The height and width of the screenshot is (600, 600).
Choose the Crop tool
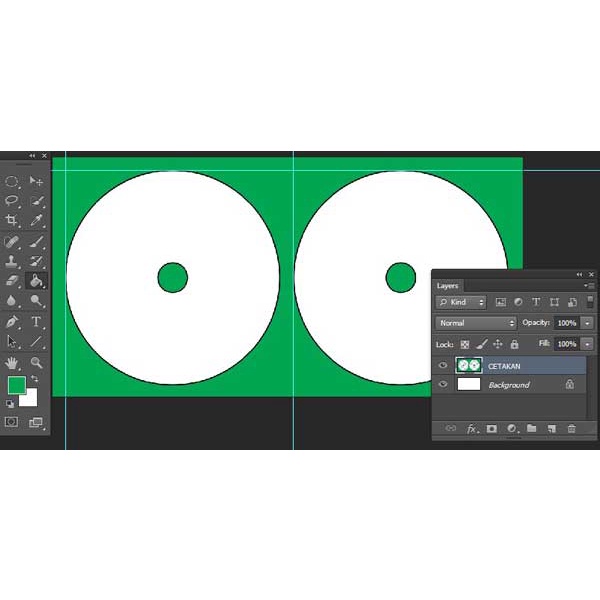13,220
